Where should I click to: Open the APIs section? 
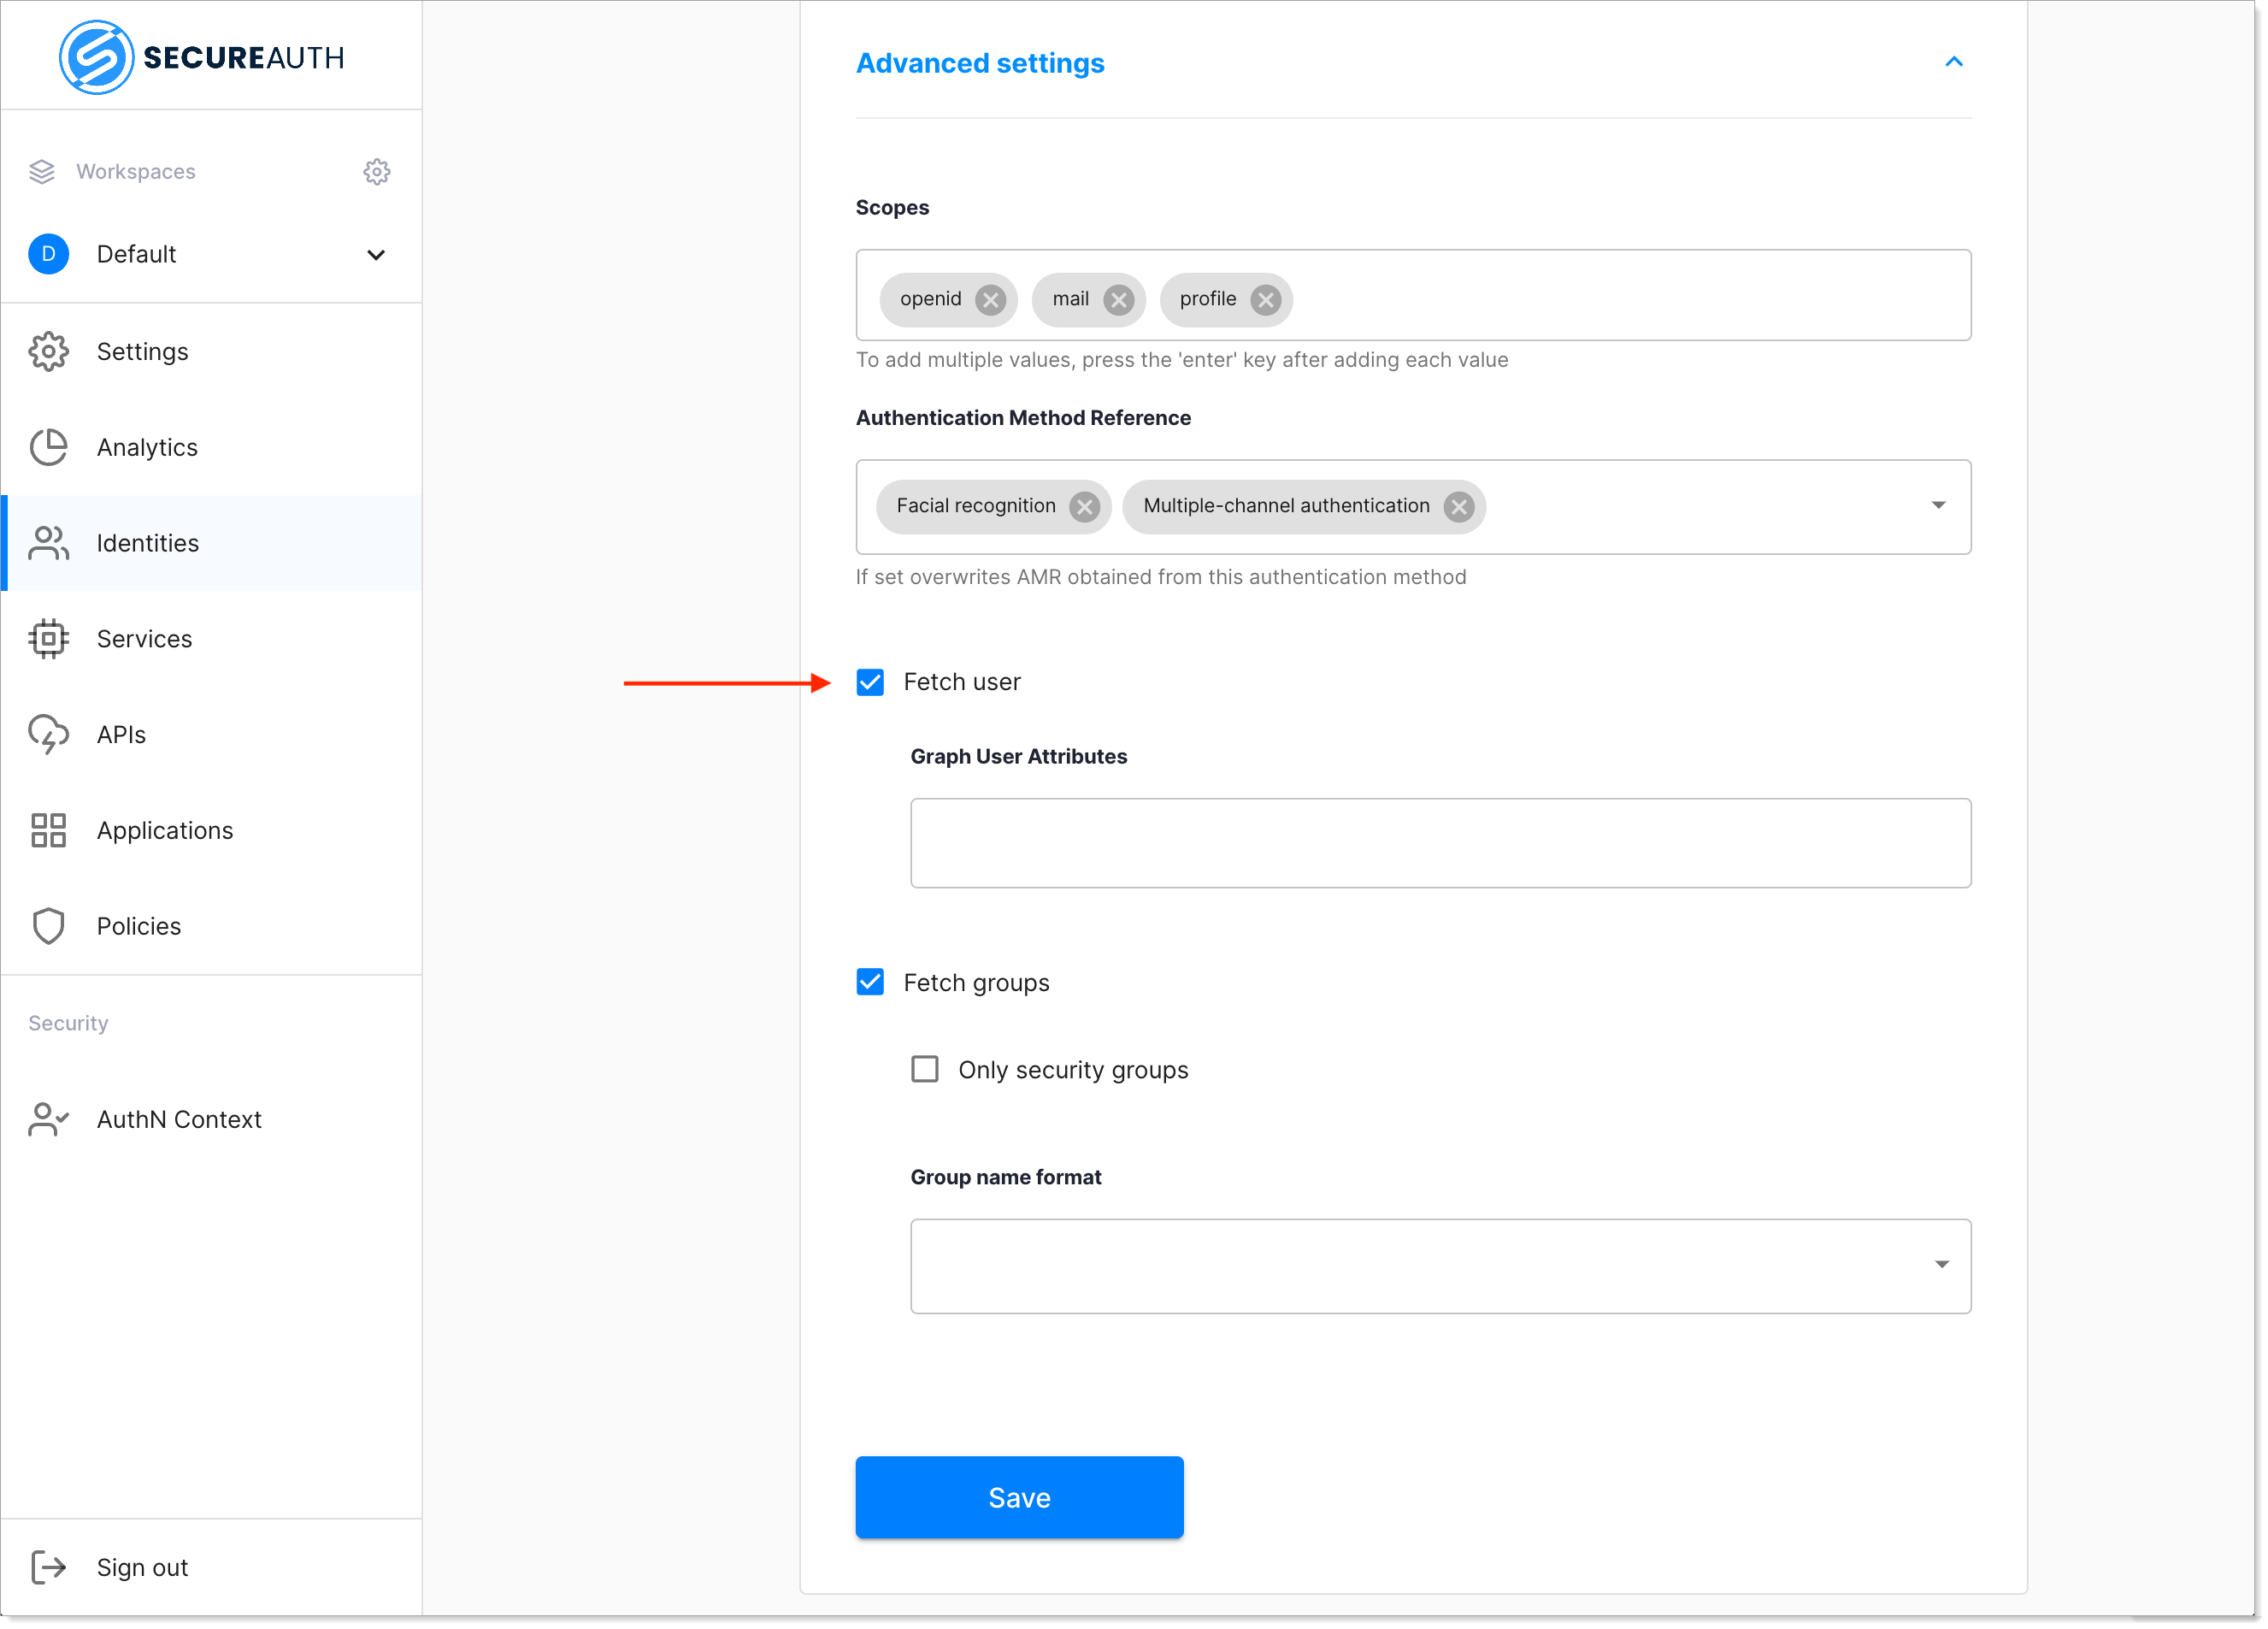coord(211,736)
